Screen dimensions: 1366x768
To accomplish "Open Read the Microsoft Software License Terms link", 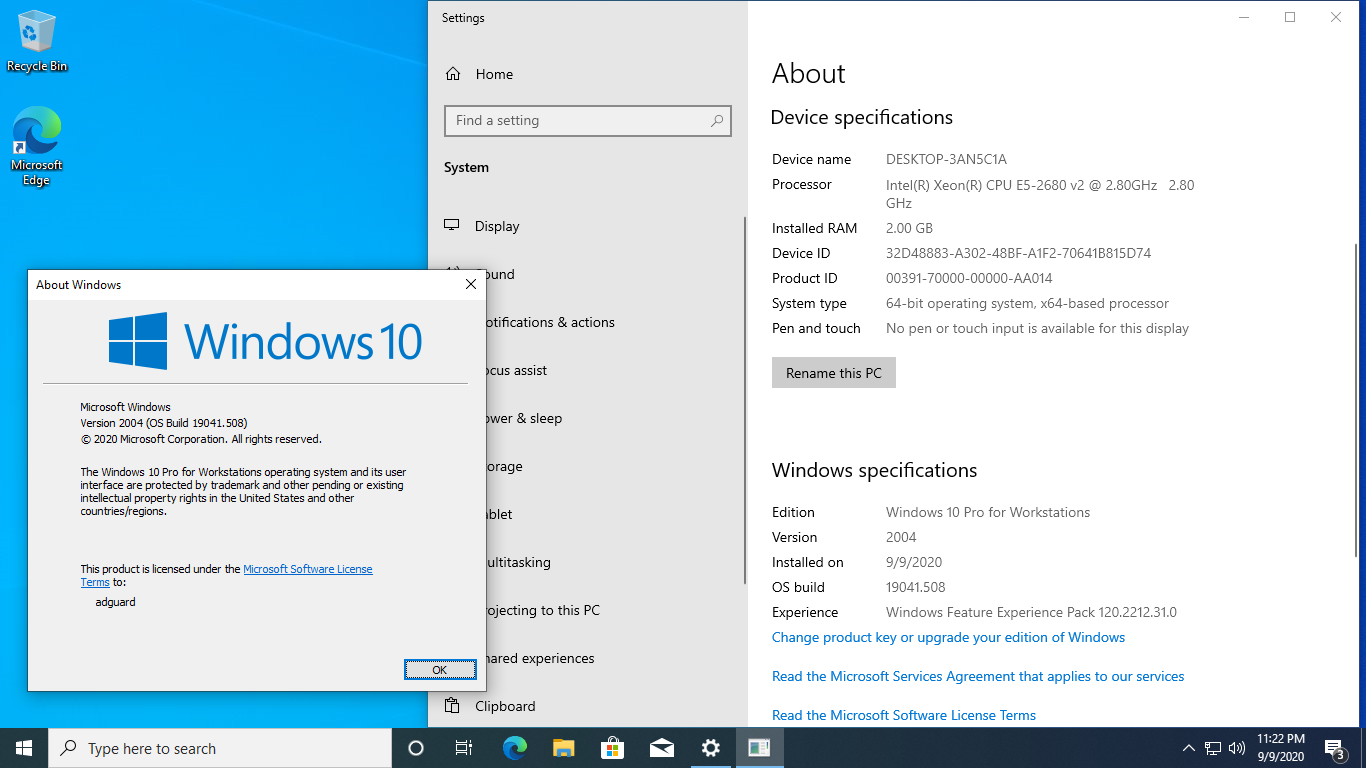I will point(904,715).
